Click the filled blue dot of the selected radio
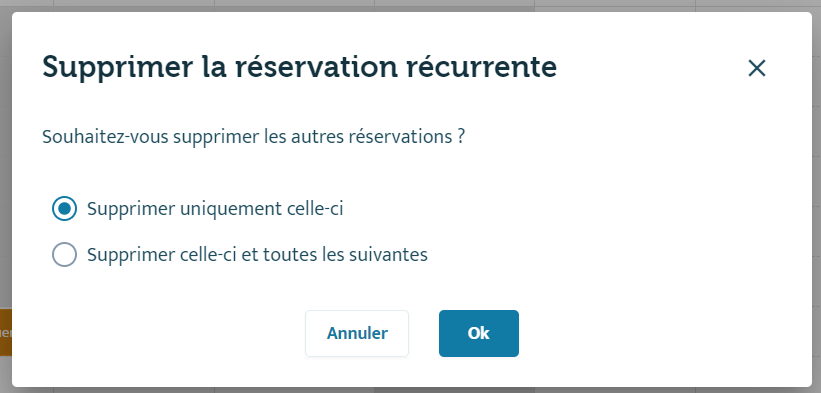 [64, 209]
